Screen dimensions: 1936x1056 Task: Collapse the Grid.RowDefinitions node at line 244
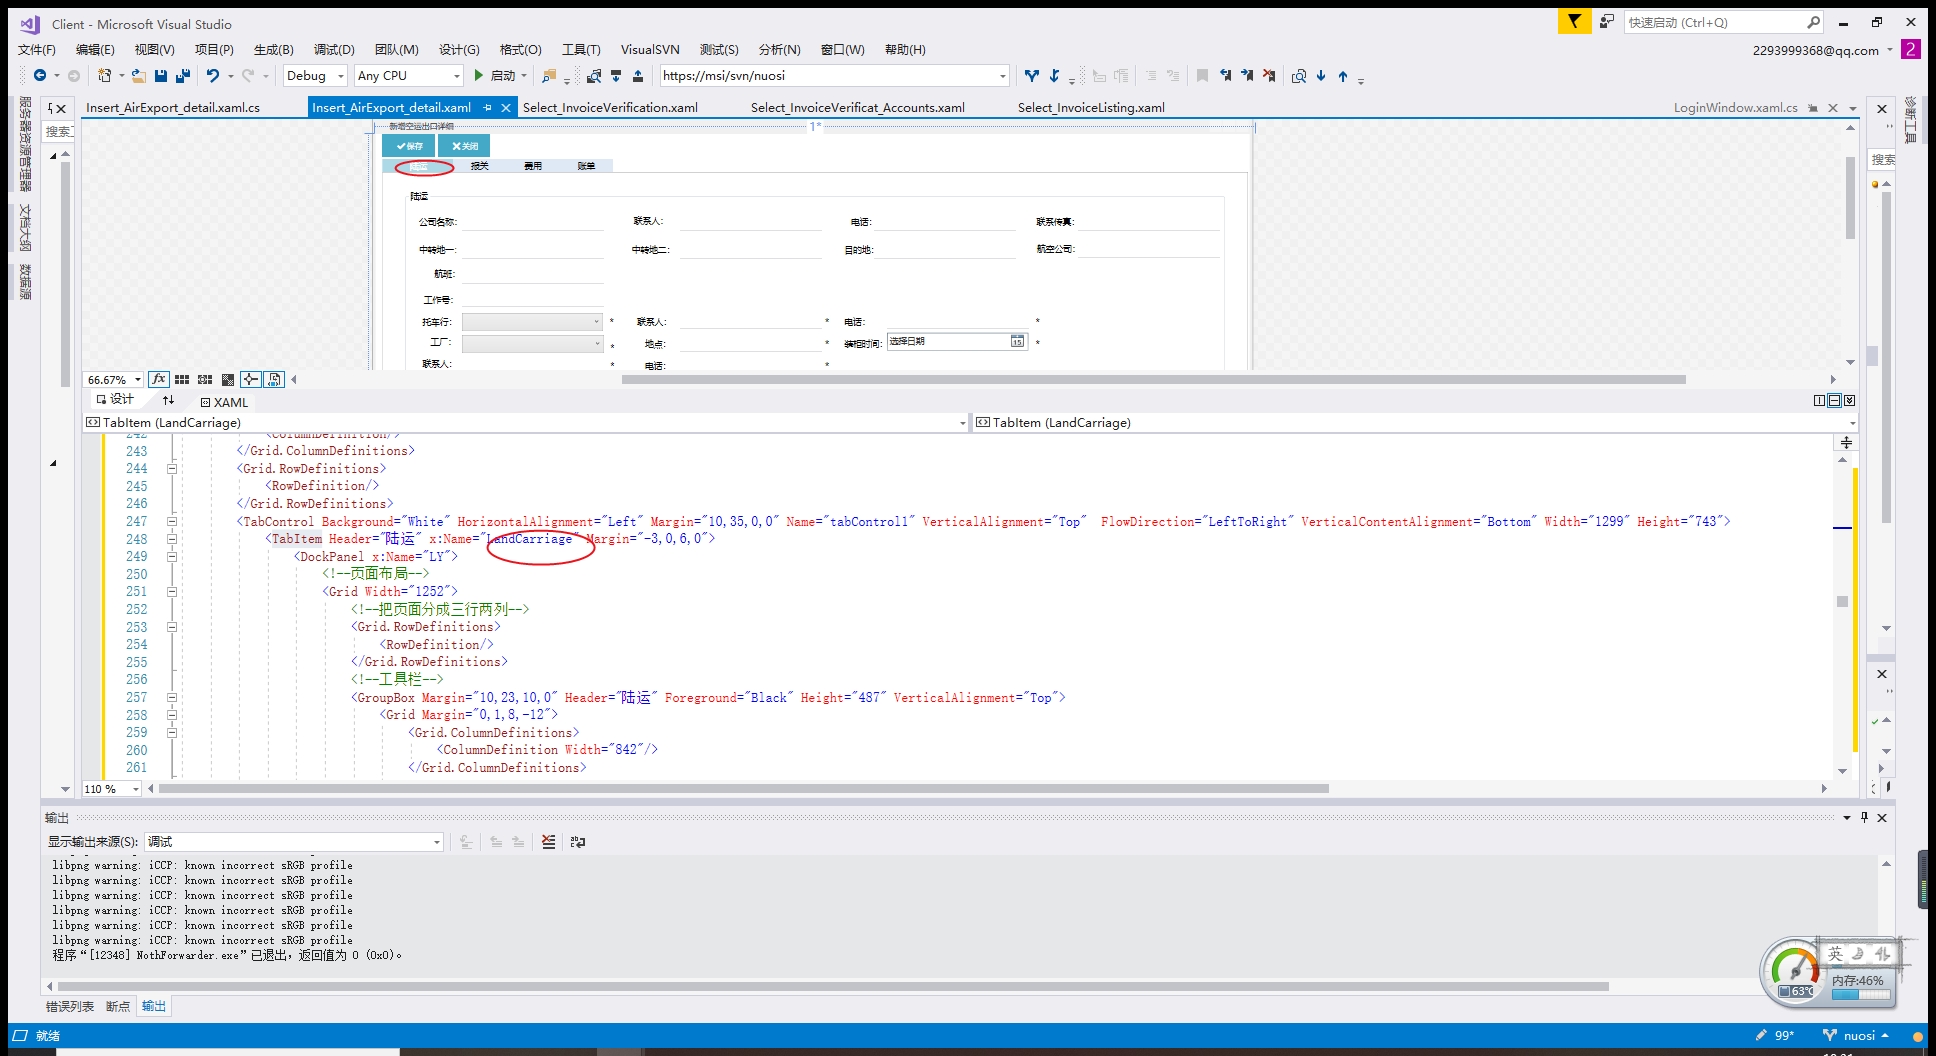(172, 468)
